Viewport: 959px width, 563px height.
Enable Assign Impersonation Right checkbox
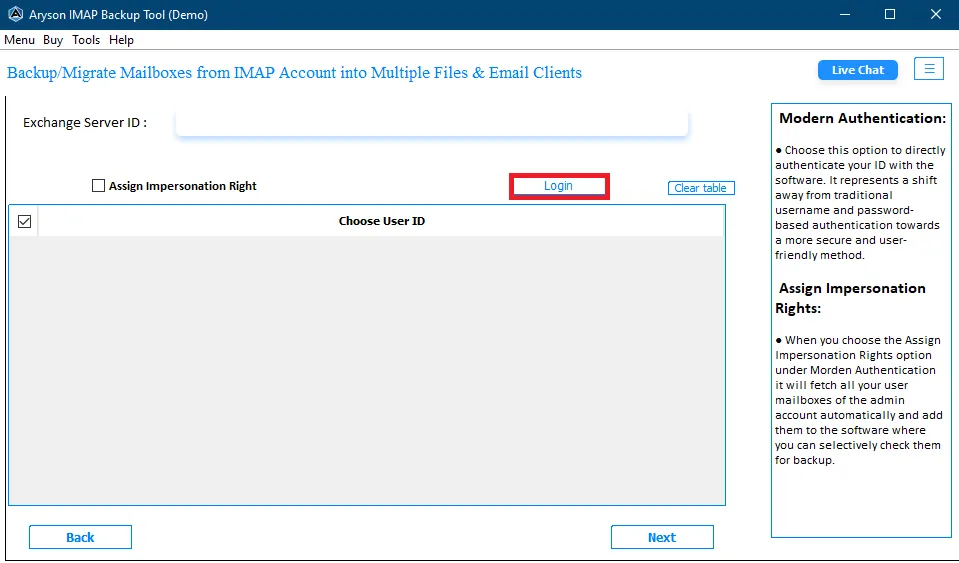pos(98,185)
